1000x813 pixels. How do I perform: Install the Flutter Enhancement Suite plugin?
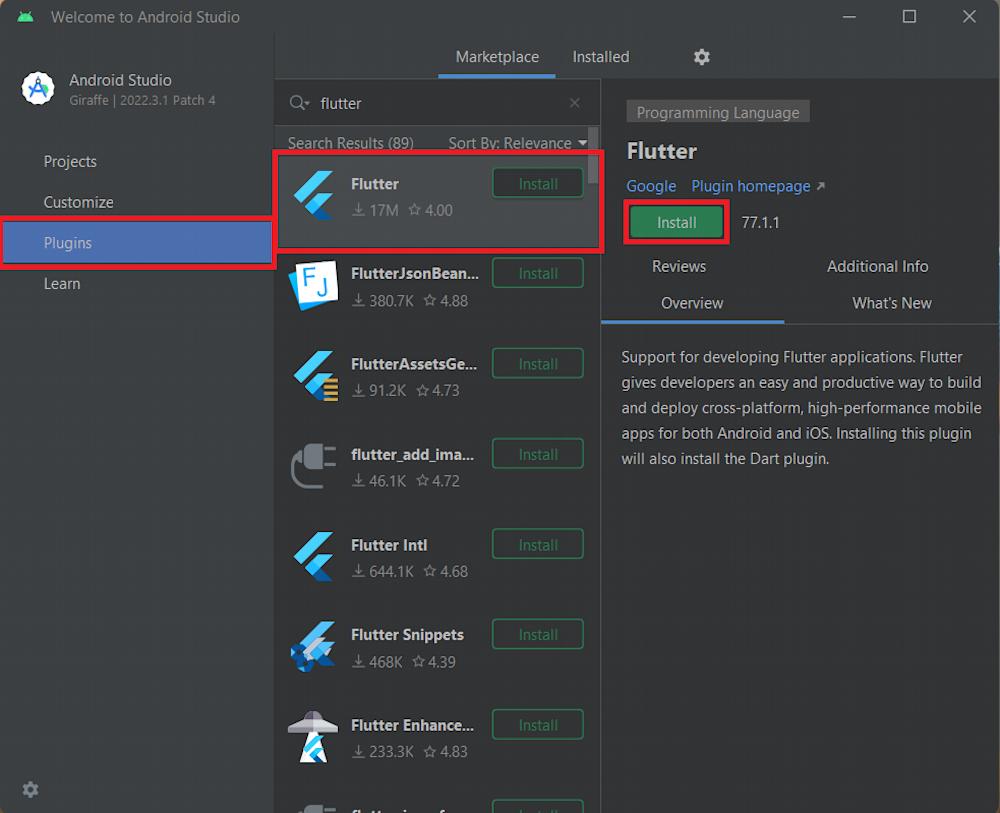[538, 726]
